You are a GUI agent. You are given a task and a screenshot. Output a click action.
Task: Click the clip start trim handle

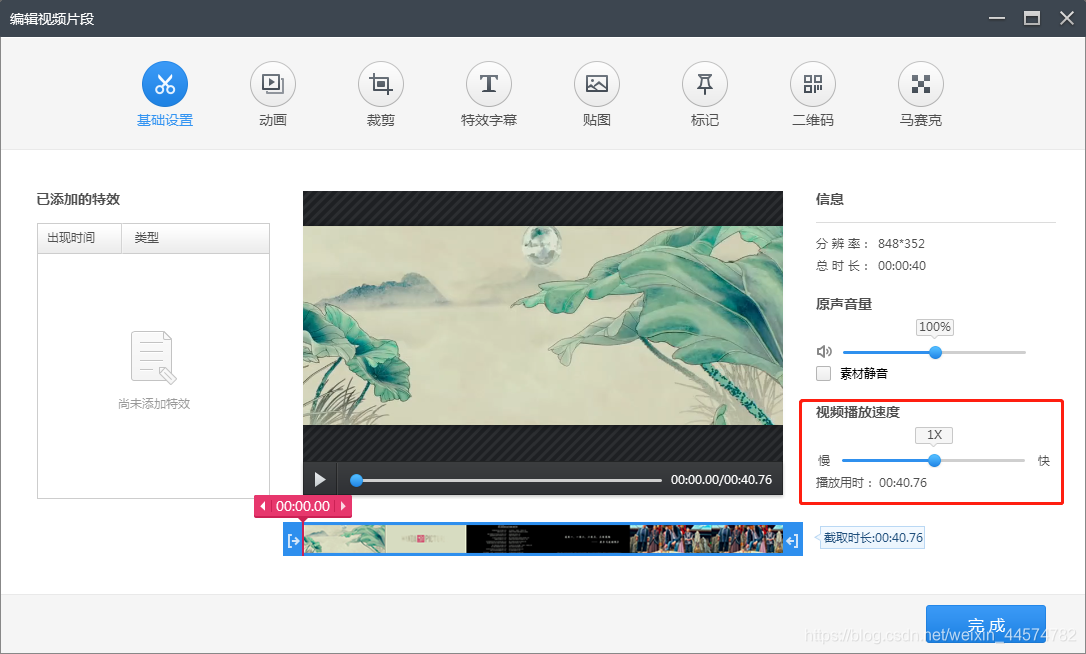point(293,540)
